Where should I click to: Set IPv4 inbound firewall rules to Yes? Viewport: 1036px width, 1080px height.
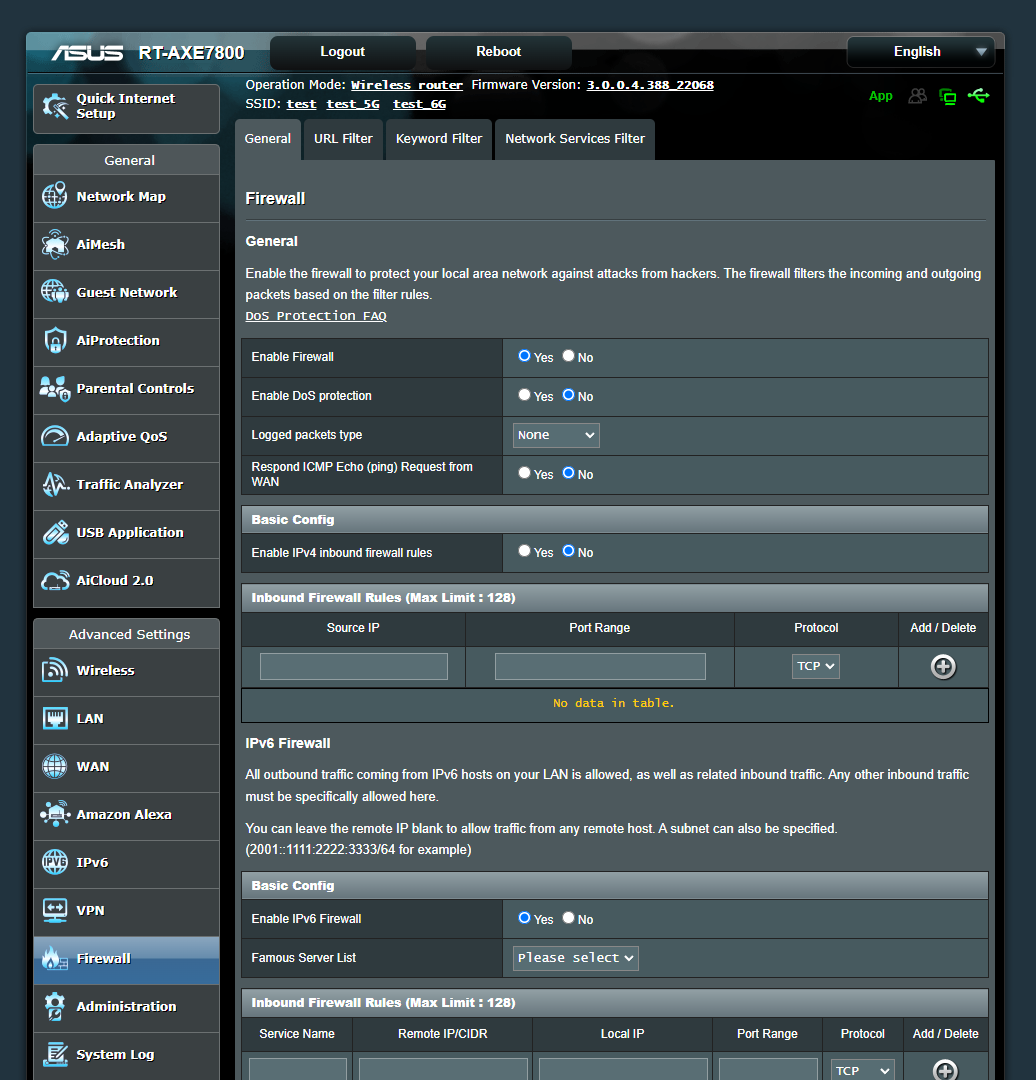(x=524, y=551)
